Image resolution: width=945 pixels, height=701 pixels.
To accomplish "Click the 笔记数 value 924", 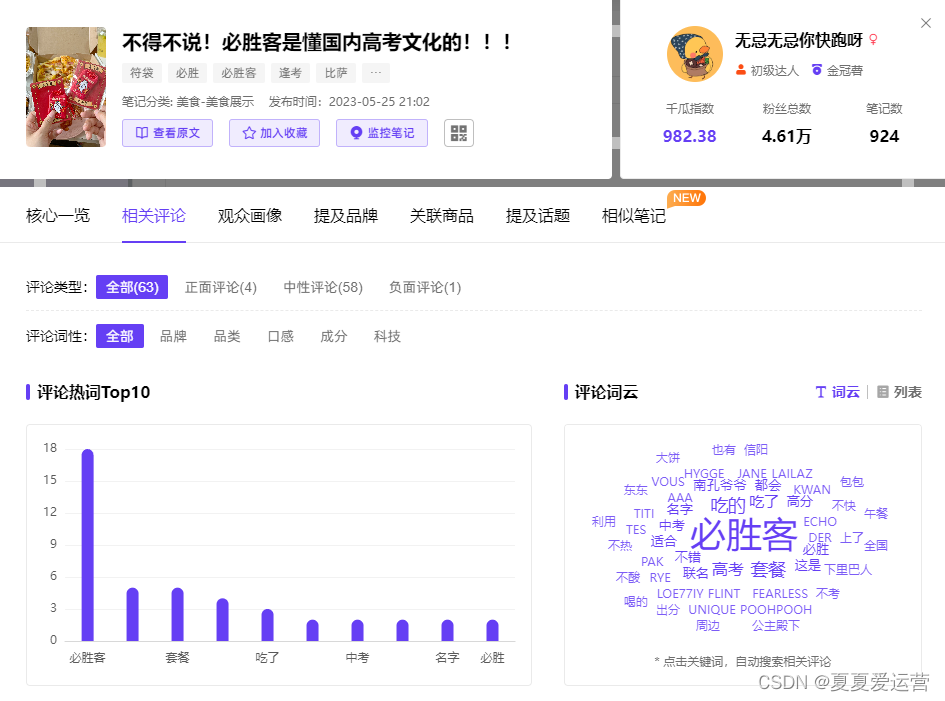I will coord(884,136).
